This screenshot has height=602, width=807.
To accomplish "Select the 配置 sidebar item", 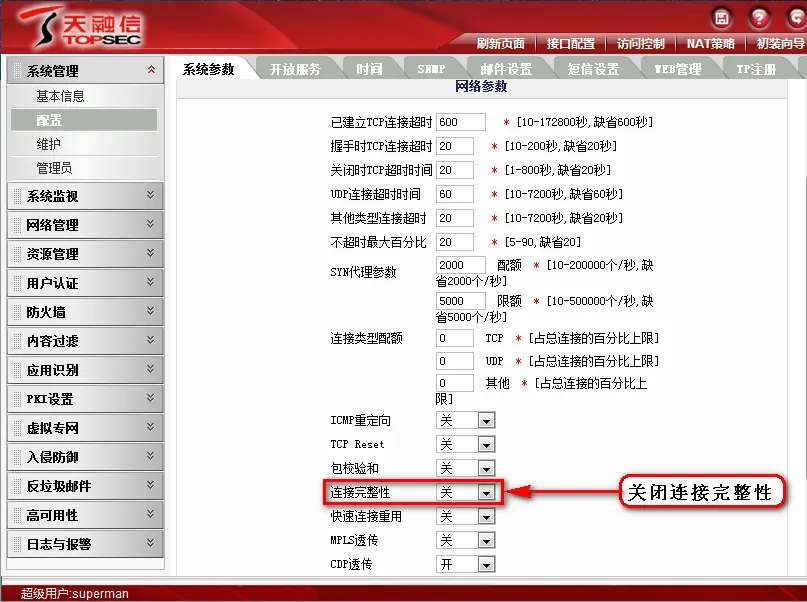I will click(84, 120).
